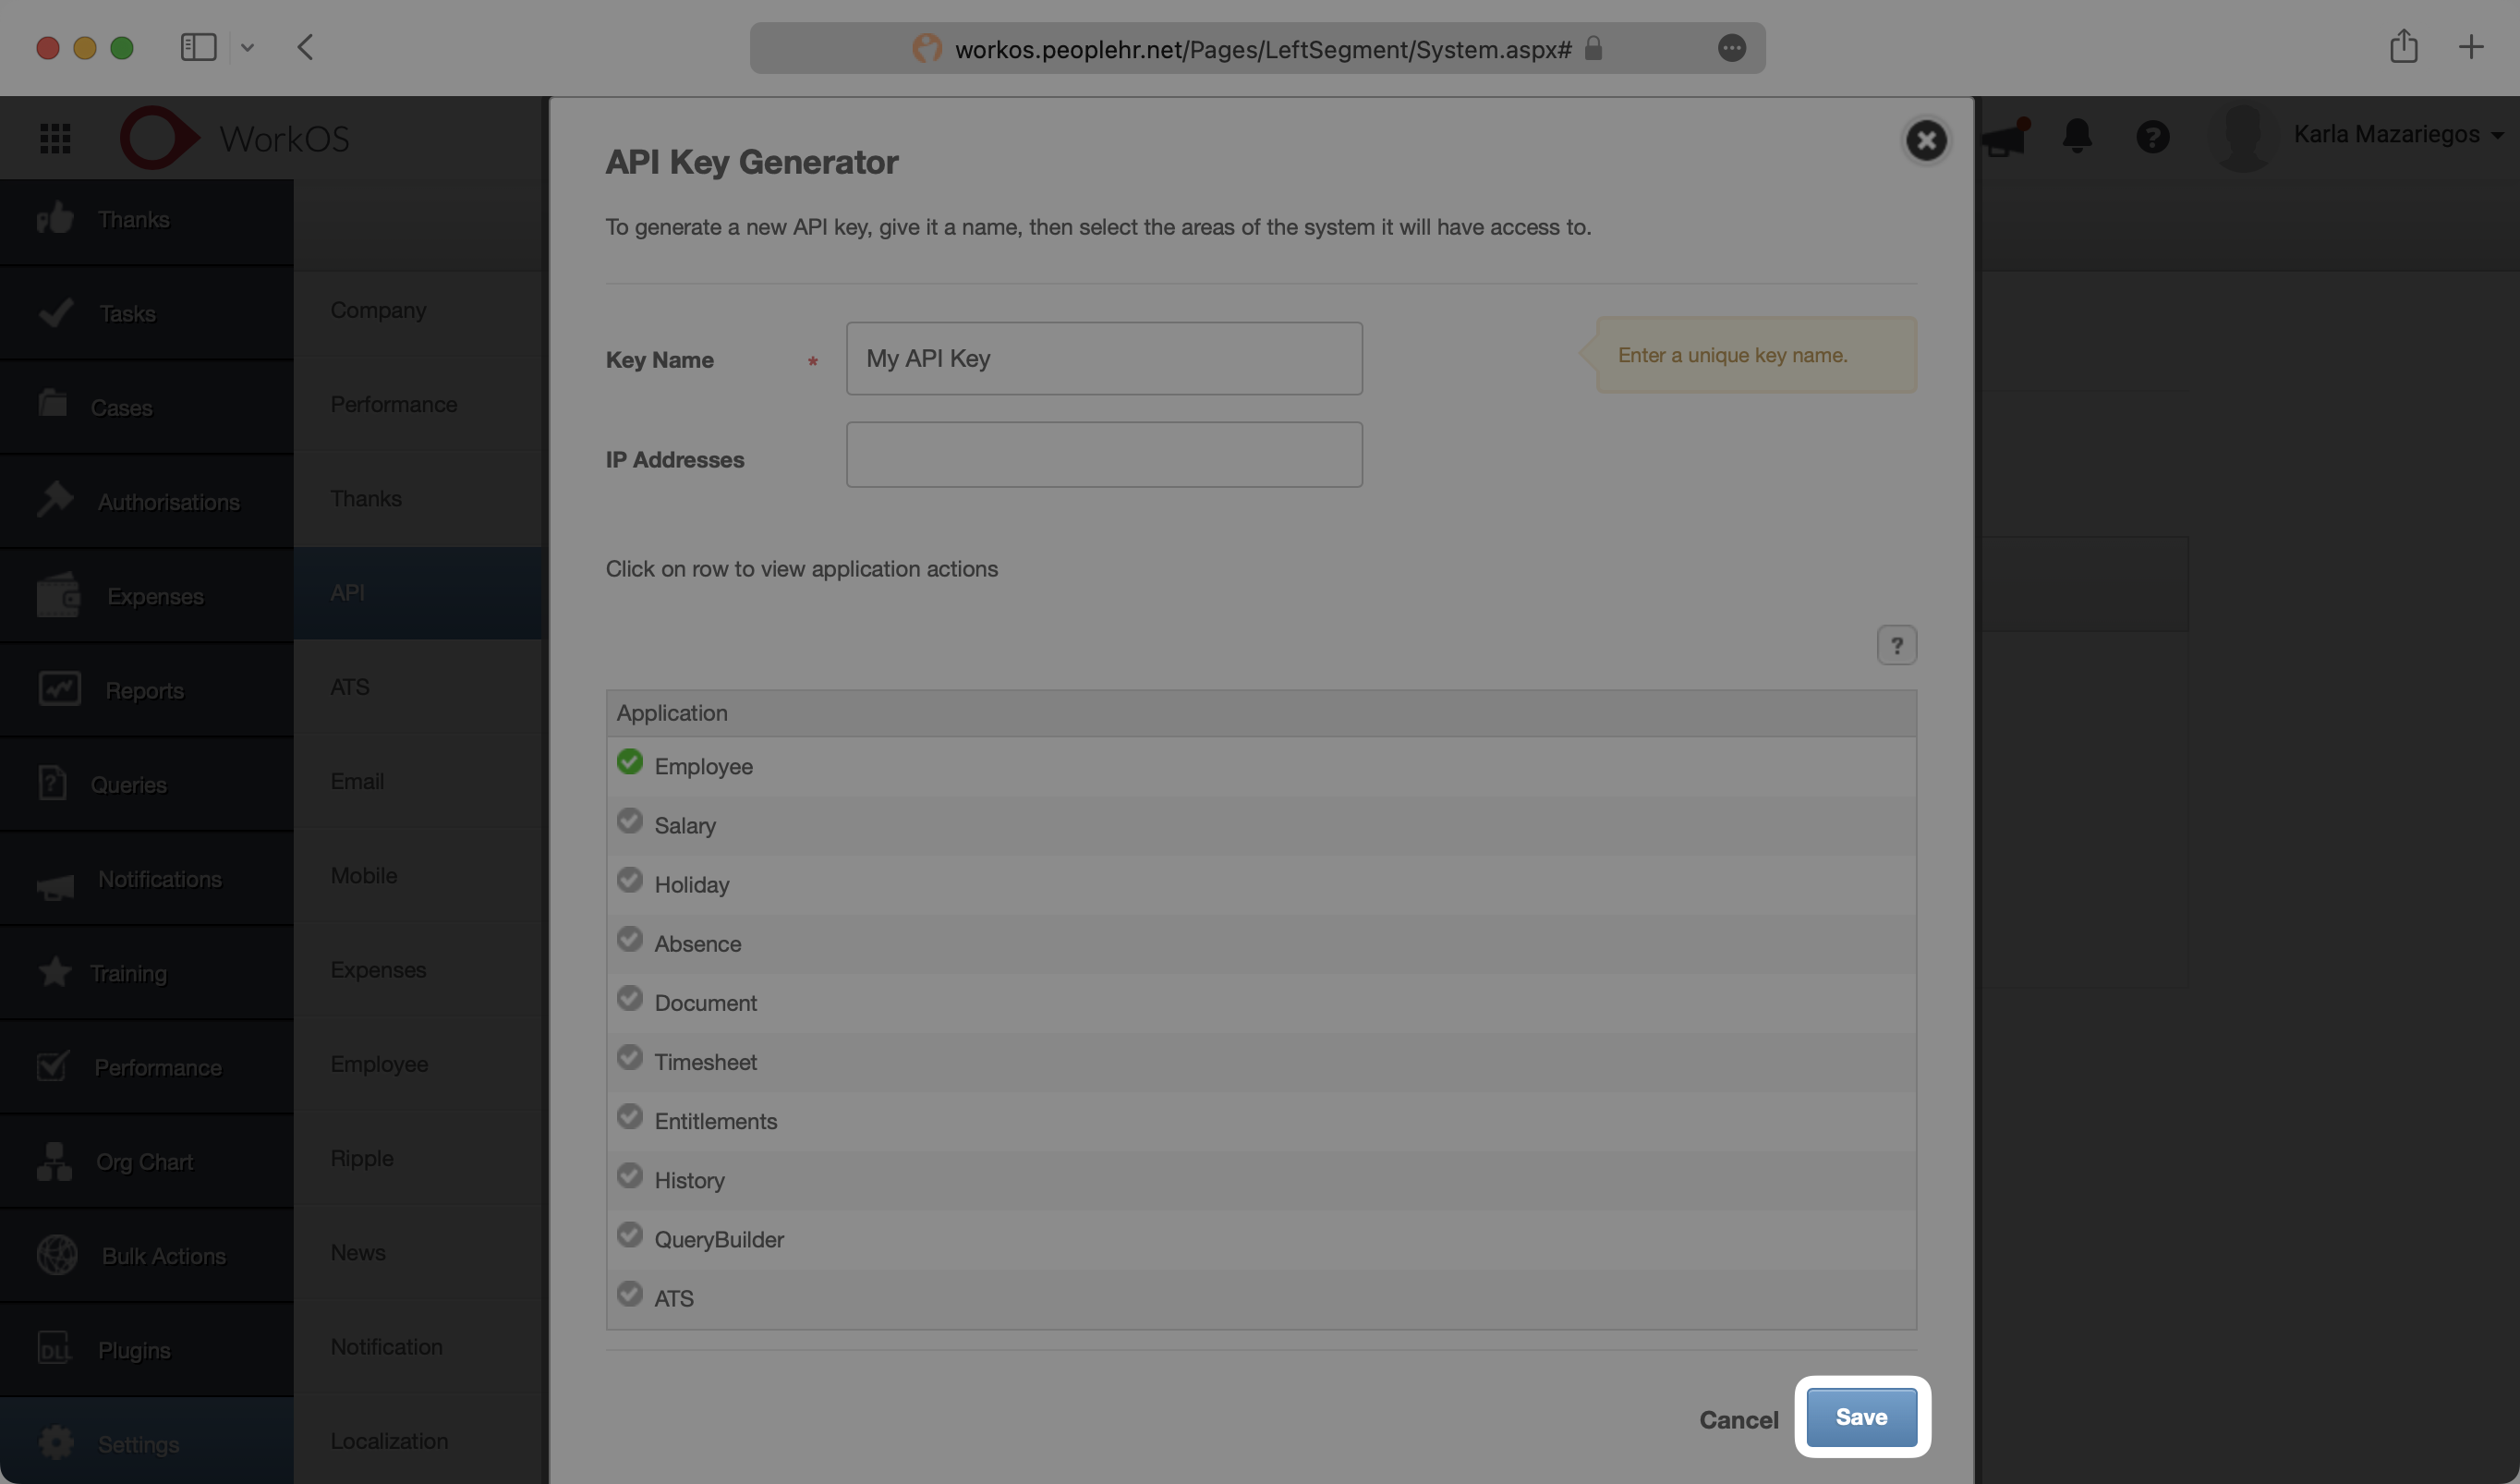Open the Thanks section in the sidebar
2520x1484 pixels.
pyautogui.click(x=132, y=219)
